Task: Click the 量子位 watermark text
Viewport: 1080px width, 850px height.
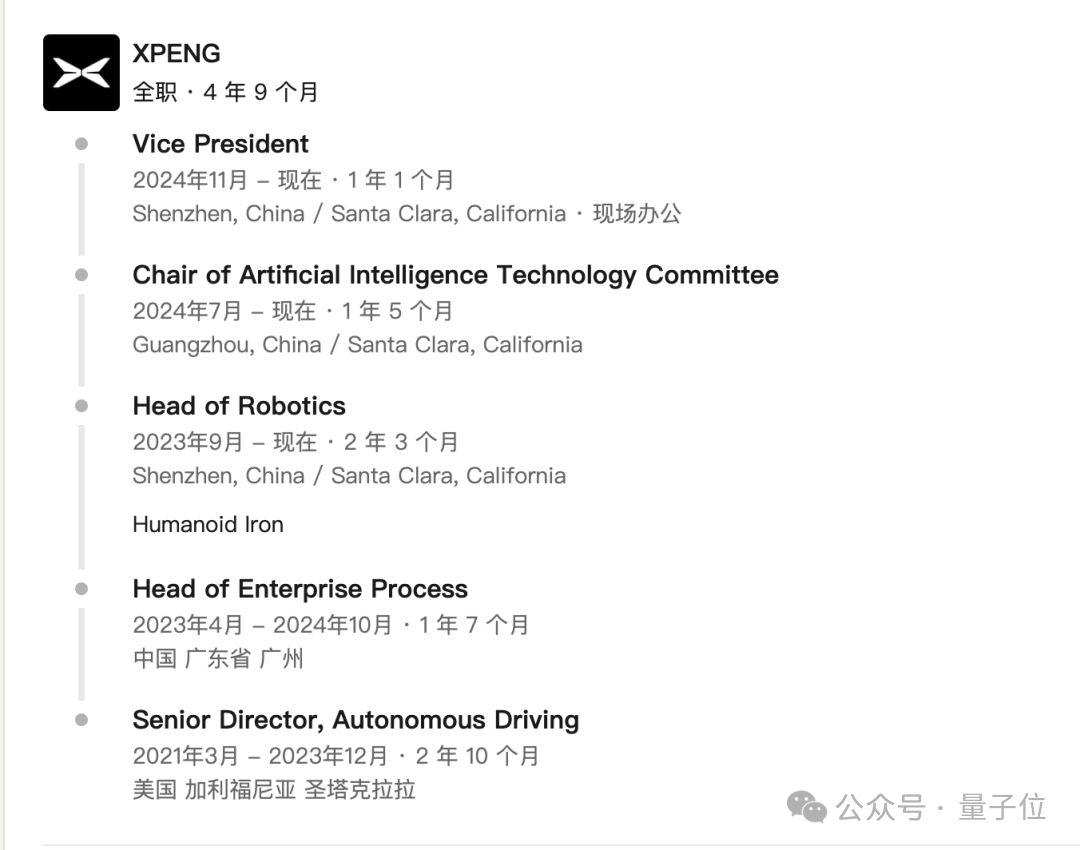Action: click(1002, 807)
